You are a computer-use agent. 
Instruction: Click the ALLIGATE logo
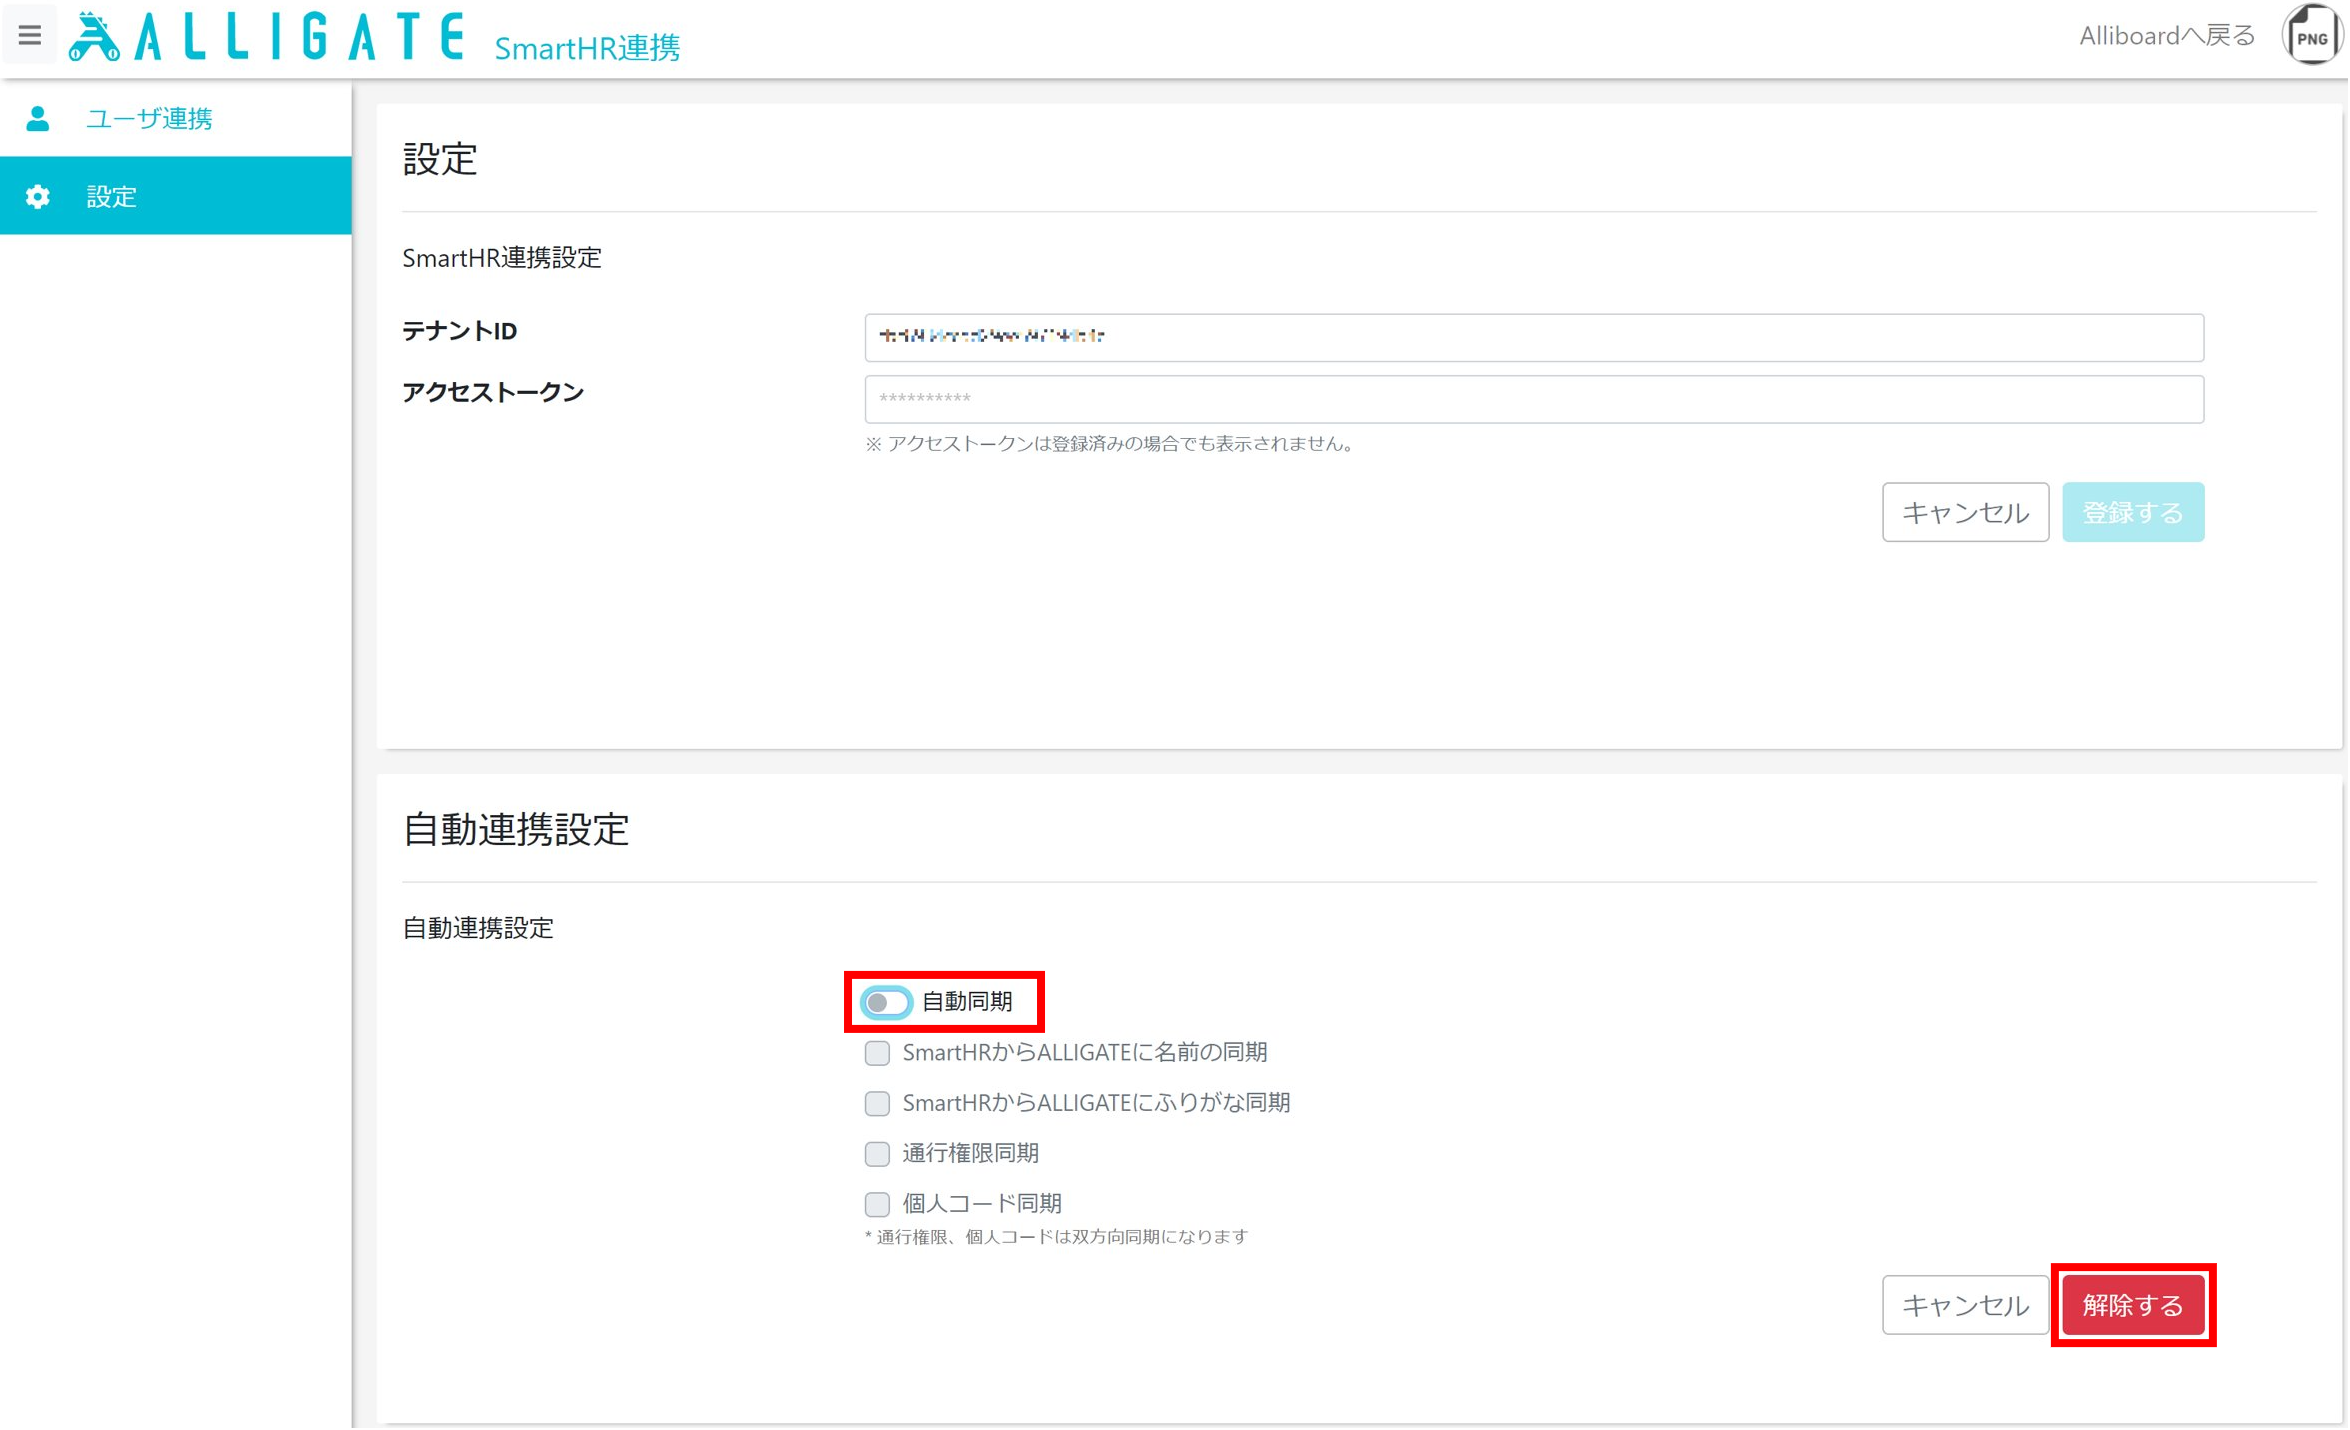tap(267, 37)
